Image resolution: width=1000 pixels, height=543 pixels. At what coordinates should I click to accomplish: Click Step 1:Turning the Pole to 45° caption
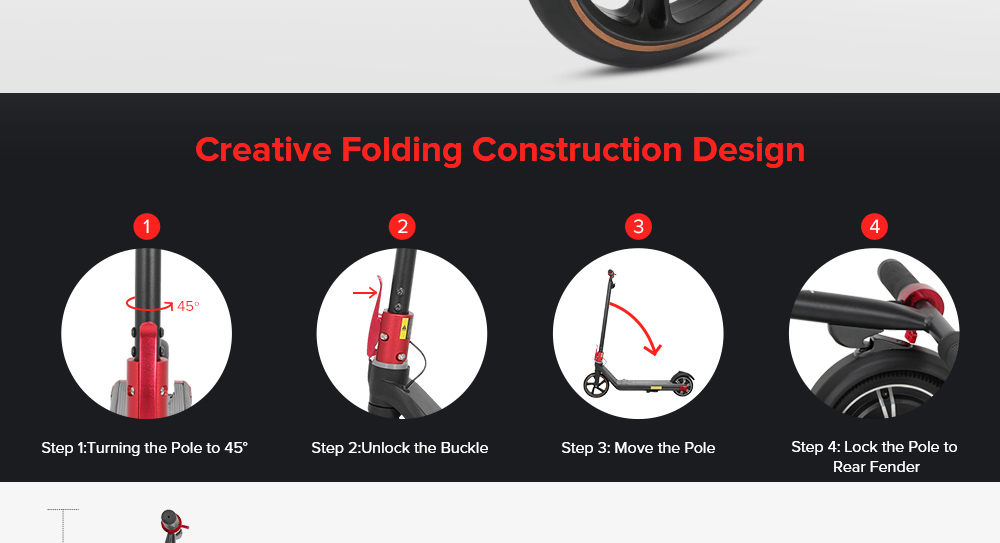tap(145, 448)
